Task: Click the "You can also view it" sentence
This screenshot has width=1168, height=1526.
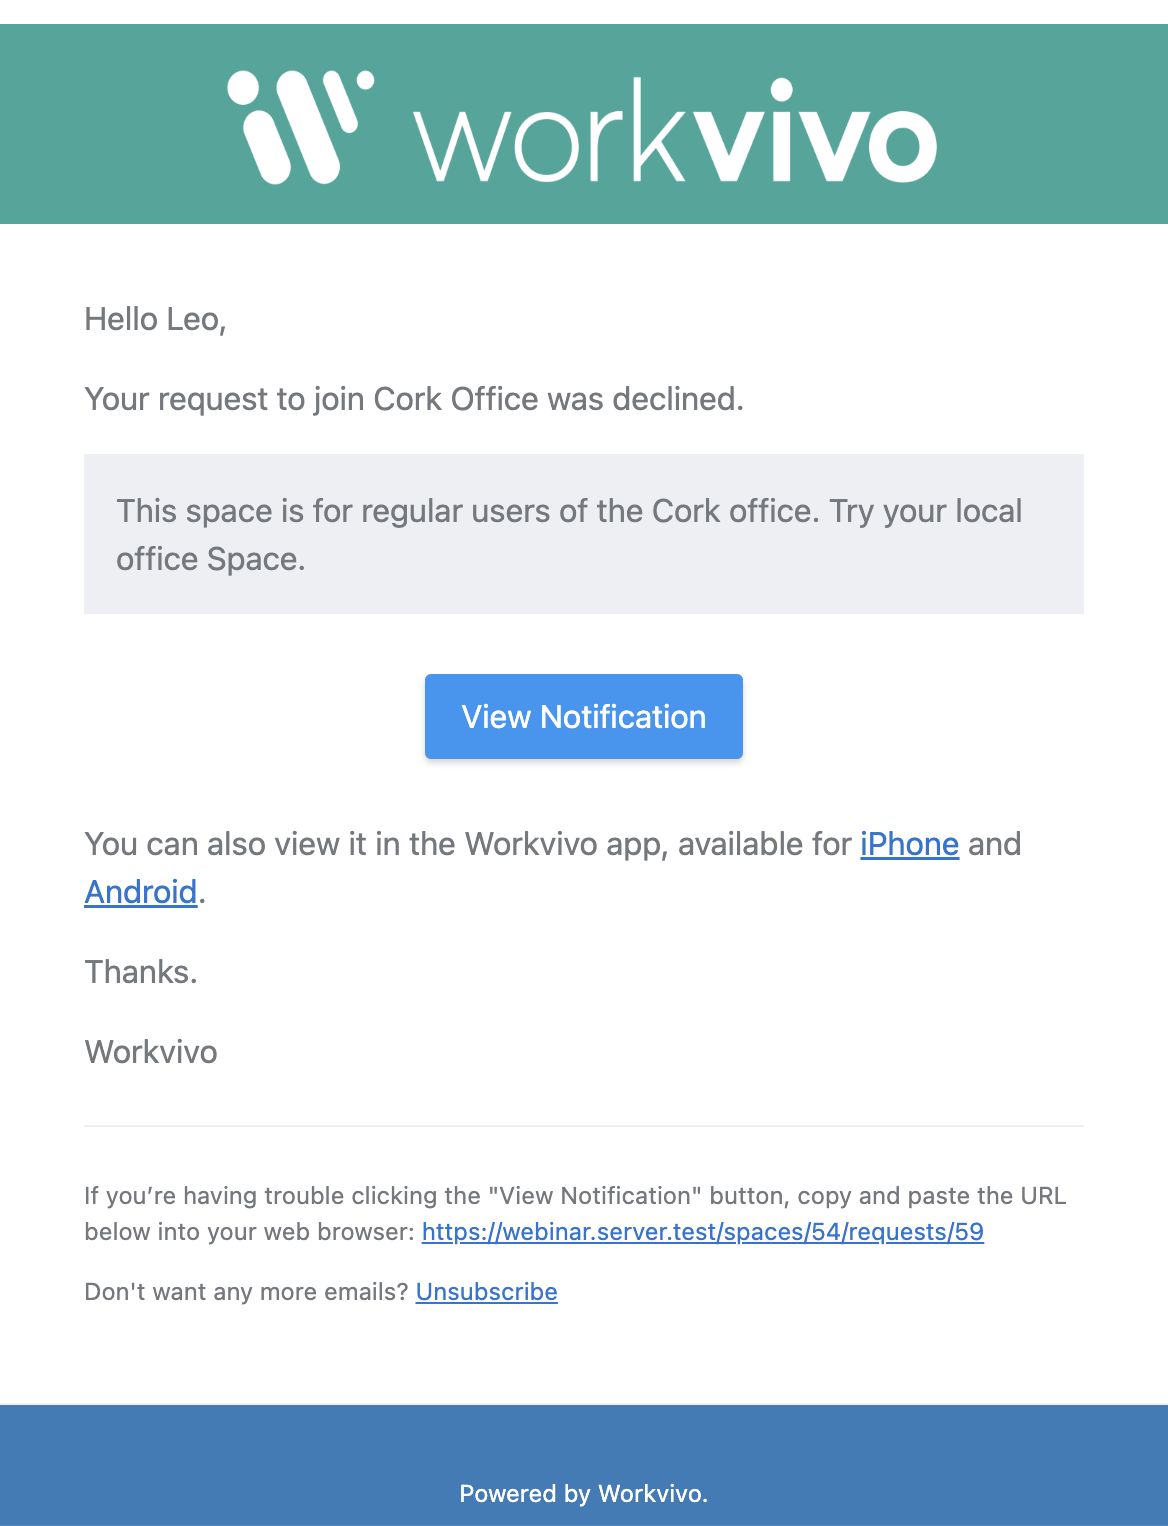Action: 553,868
